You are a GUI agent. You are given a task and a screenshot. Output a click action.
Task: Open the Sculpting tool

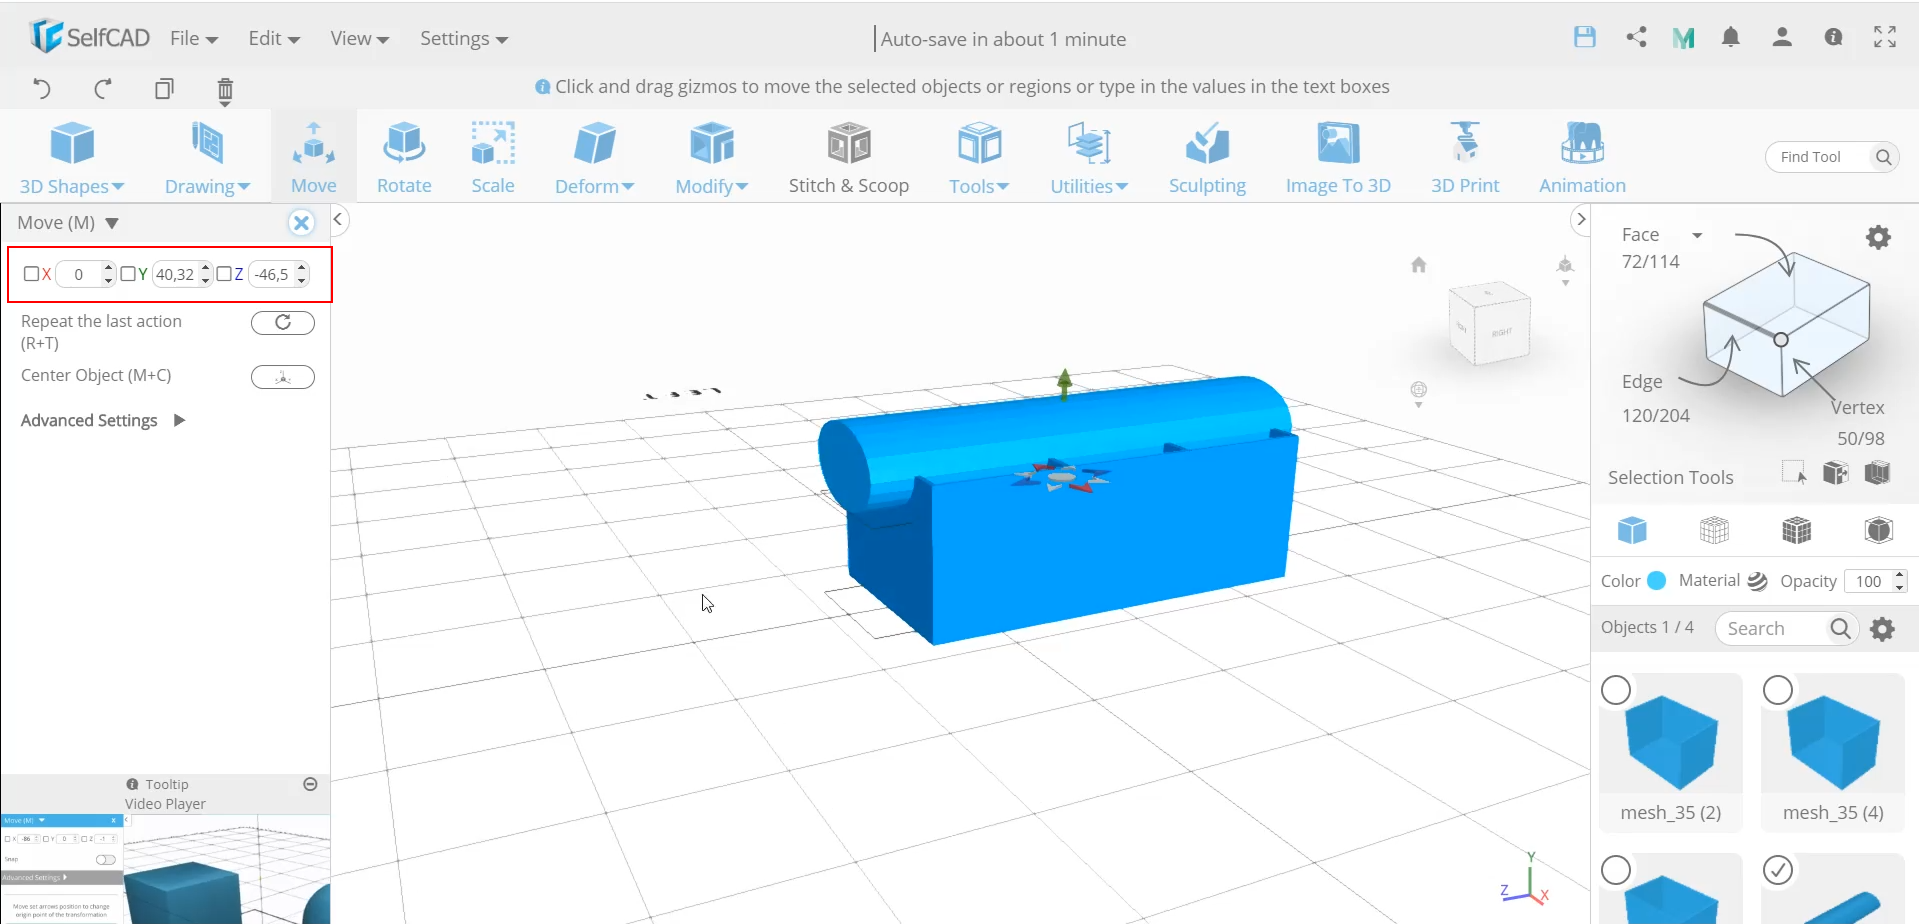click(1207, 158)
